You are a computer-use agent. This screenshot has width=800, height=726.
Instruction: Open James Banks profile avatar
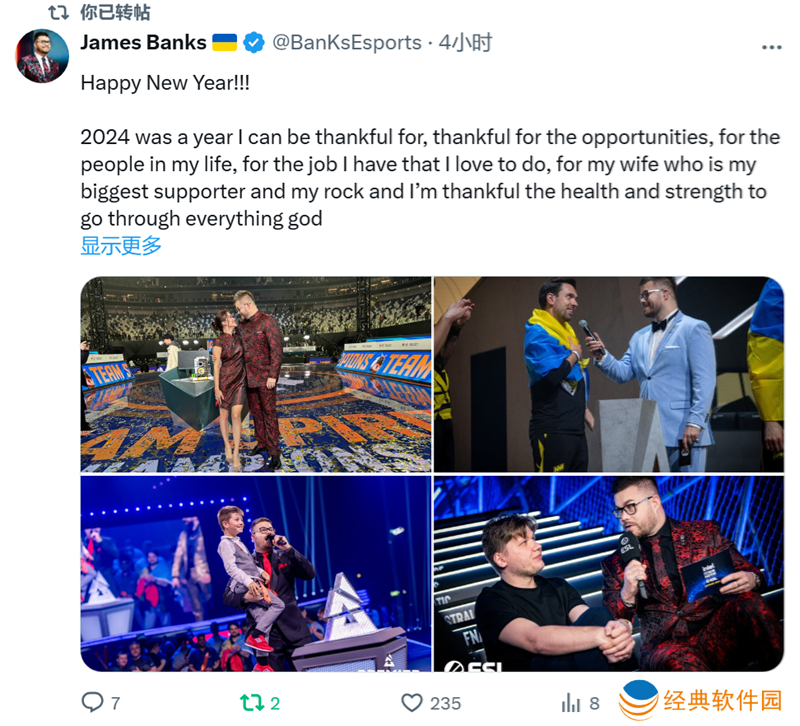coord(42,56)
